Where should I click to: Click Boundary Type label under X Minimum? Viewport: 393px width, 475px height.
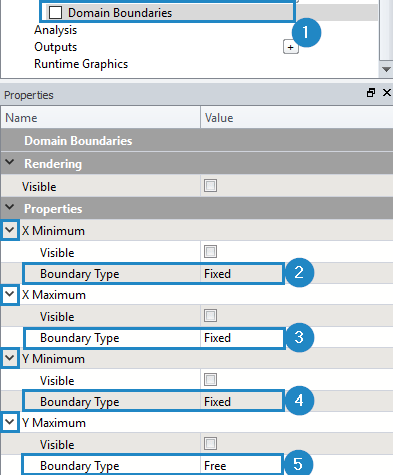pyautogui.click(x=80, y=274)
